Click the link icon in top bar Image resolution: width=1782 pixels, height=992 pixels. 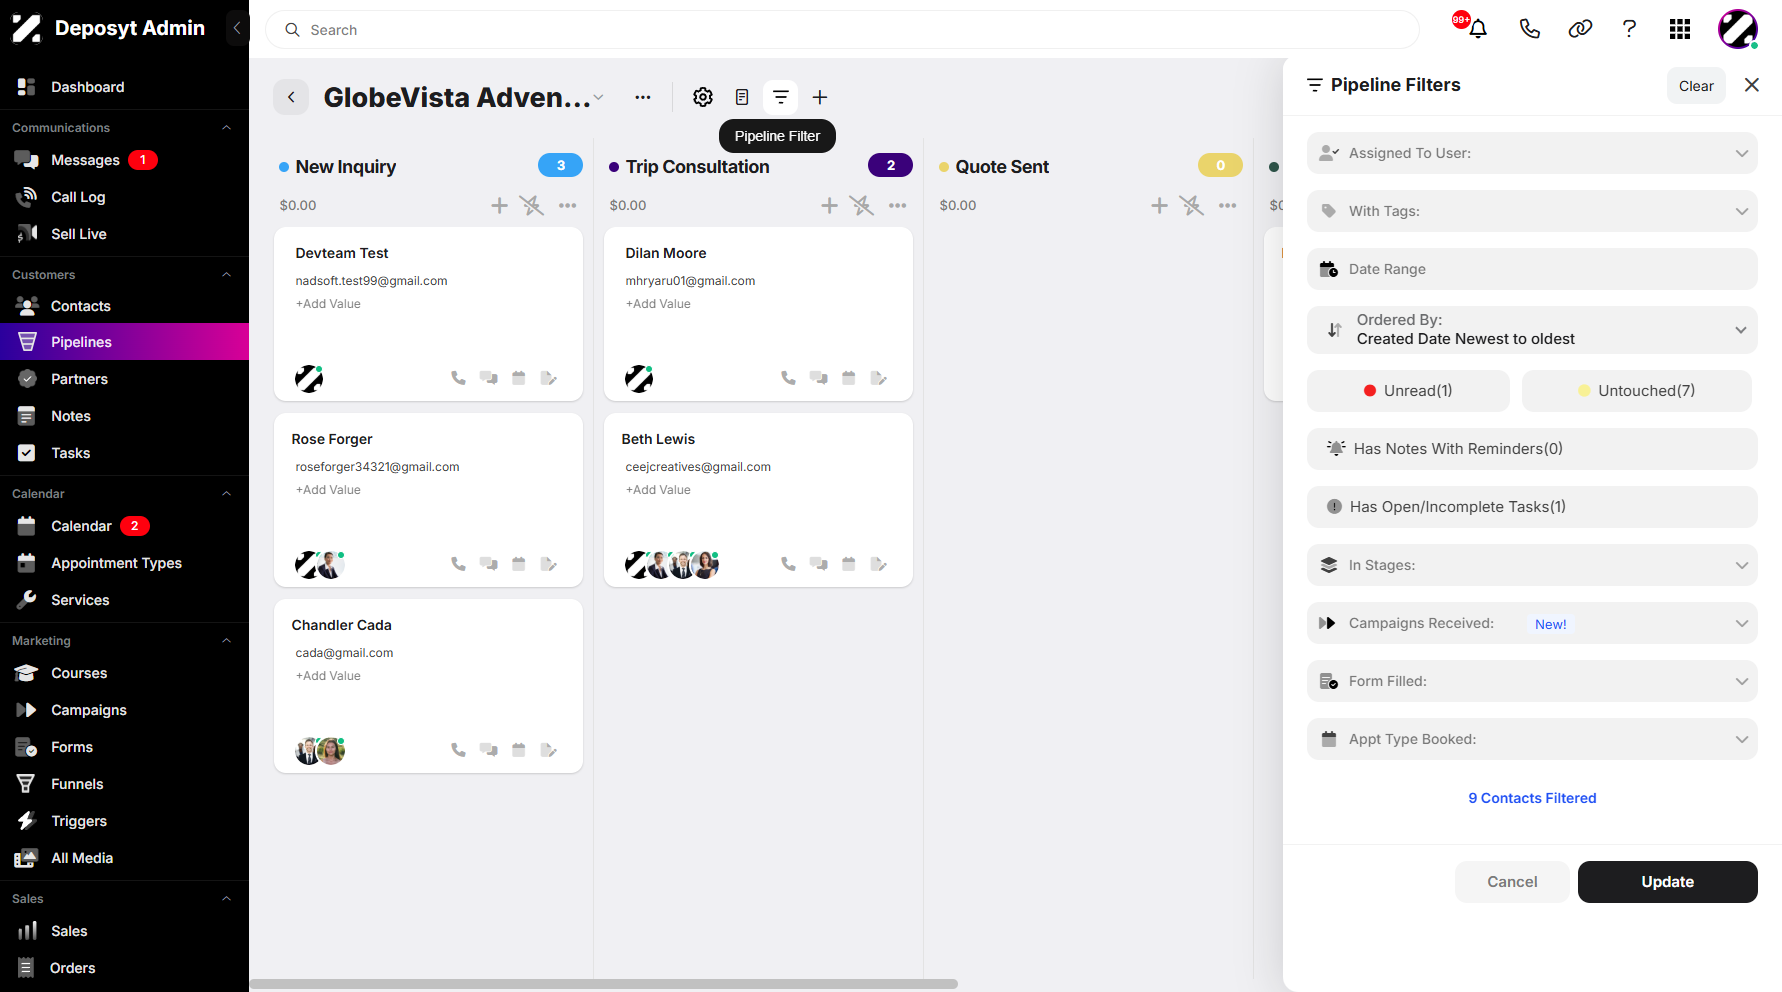coord(1580,29)
